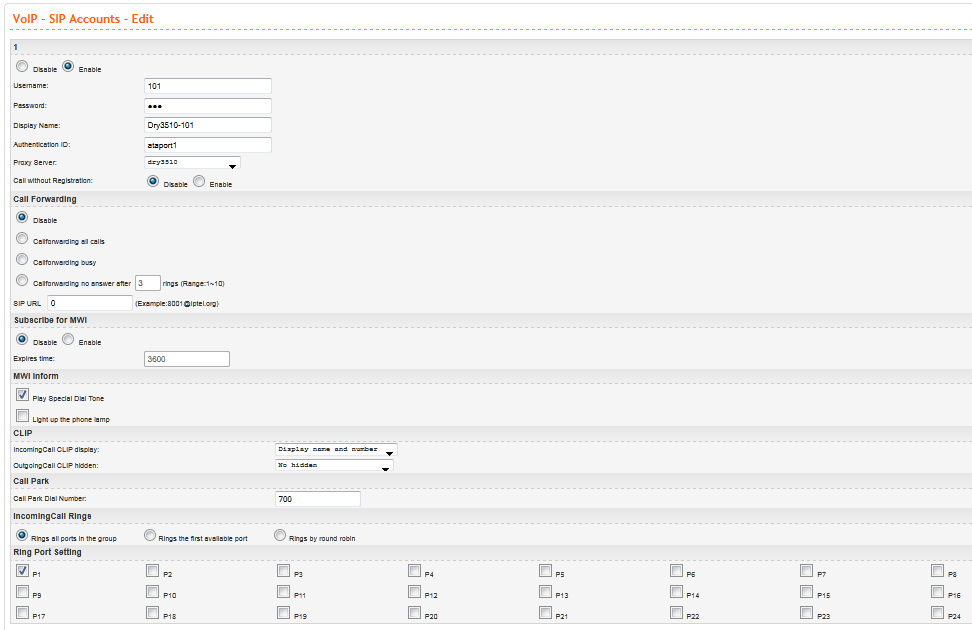This screenshot has width=972, height=630.
Task: Tick the P24 port checkbox
Action: (937, 614)
